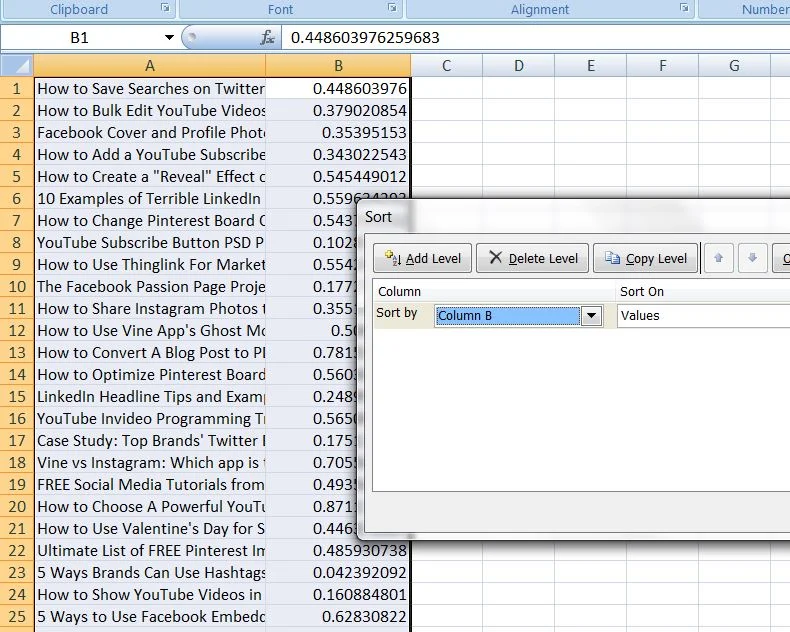Image resolution: width=790 pixels, height=632 pixels.
Task: Click the Name Box showing B1
Action: click(x=81, y=38)
